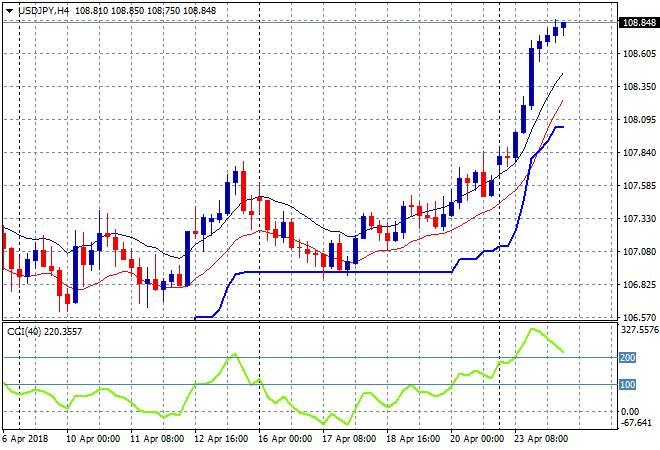The width and height of the screenshot is (660, 450).
Task: Click the 107.080 price axis label
Action: [x=639, y=251]
